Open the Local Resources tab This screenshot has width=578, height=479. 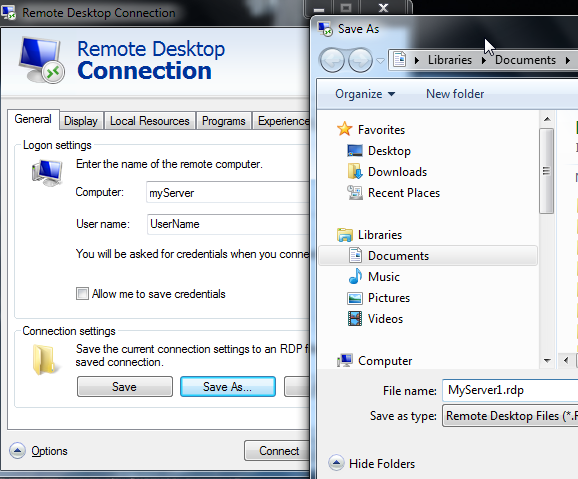click(150, 121)
